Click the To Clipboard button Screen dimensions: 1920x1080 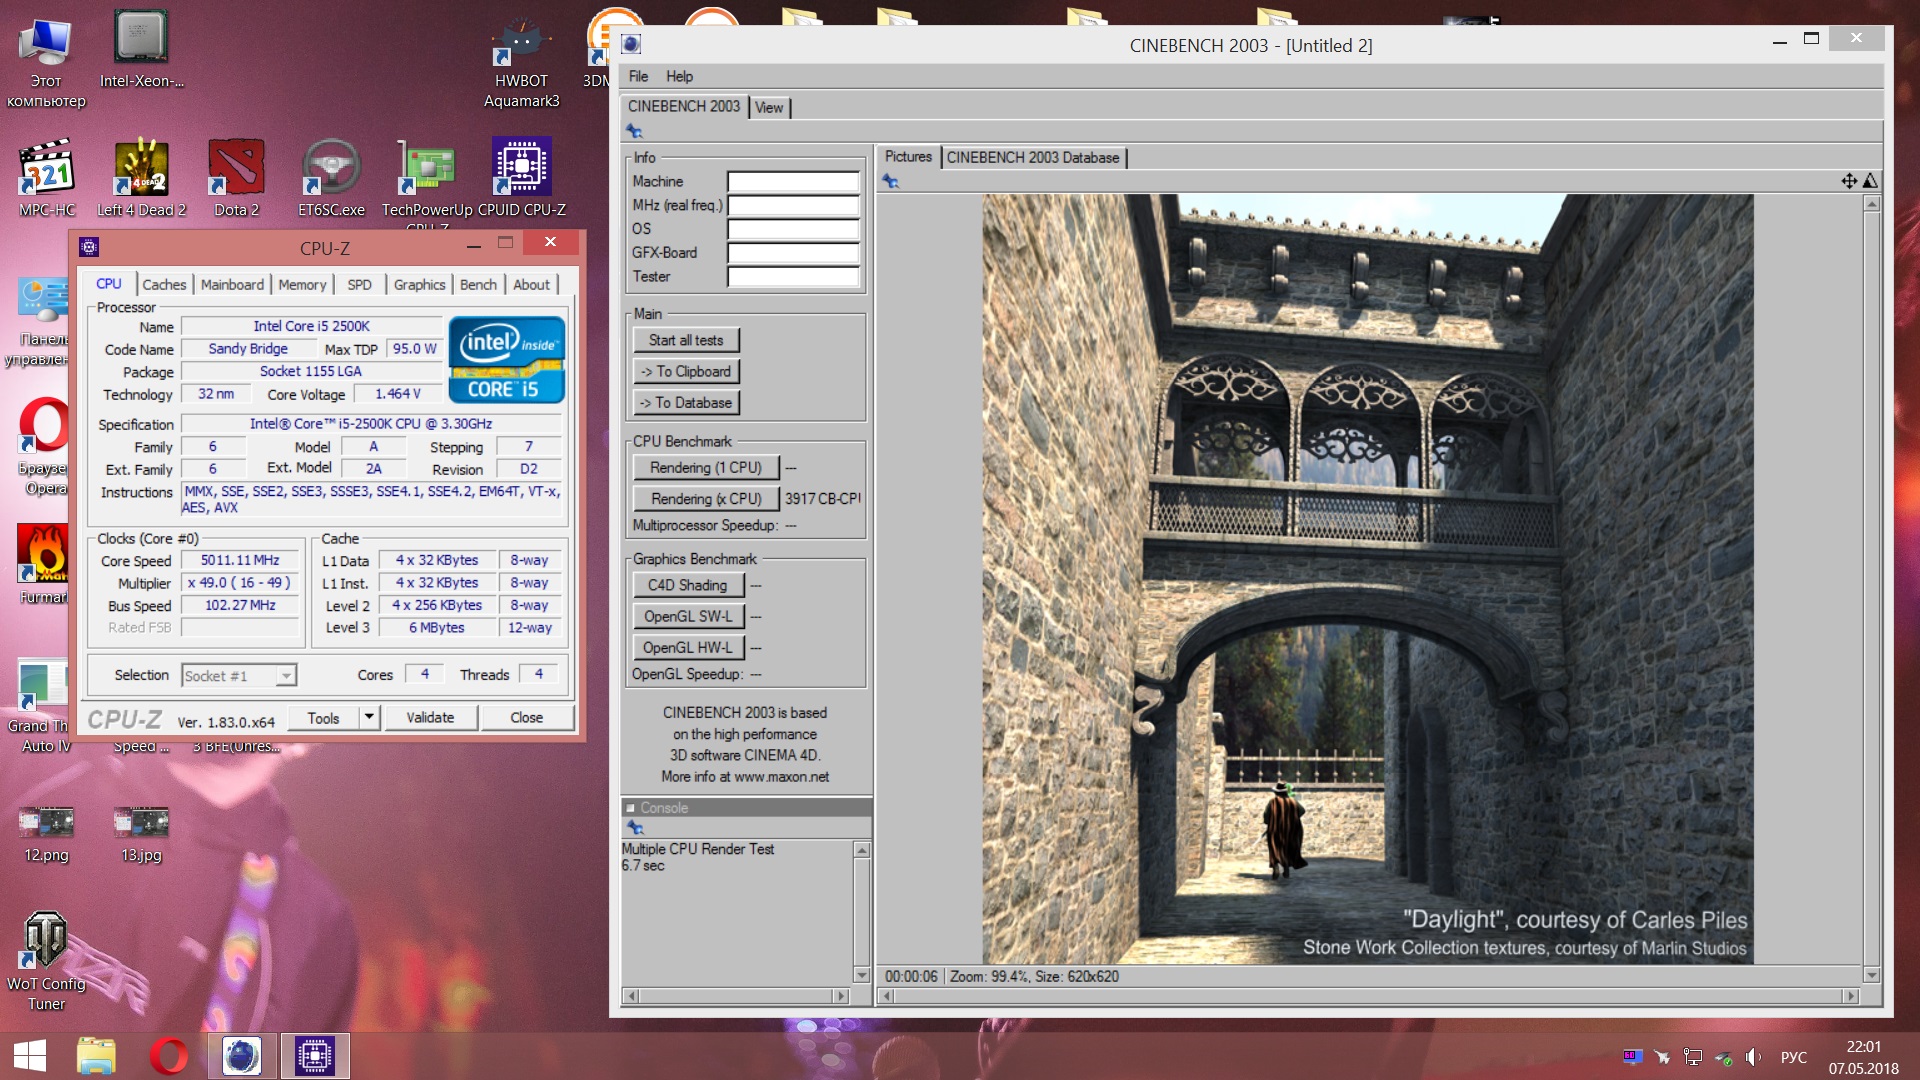click(686, 371)
